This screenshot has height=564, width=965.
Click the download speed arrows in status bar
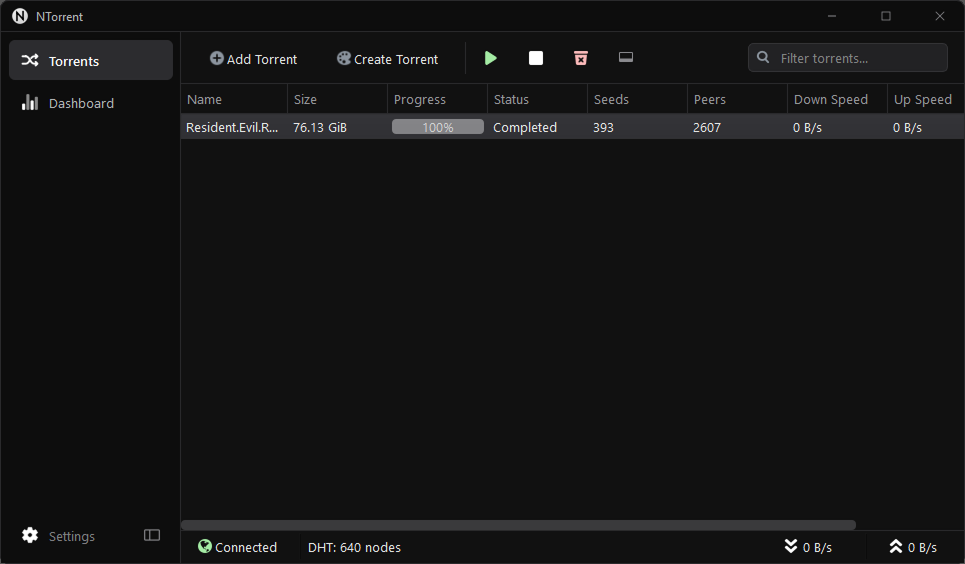coord(791,546)
